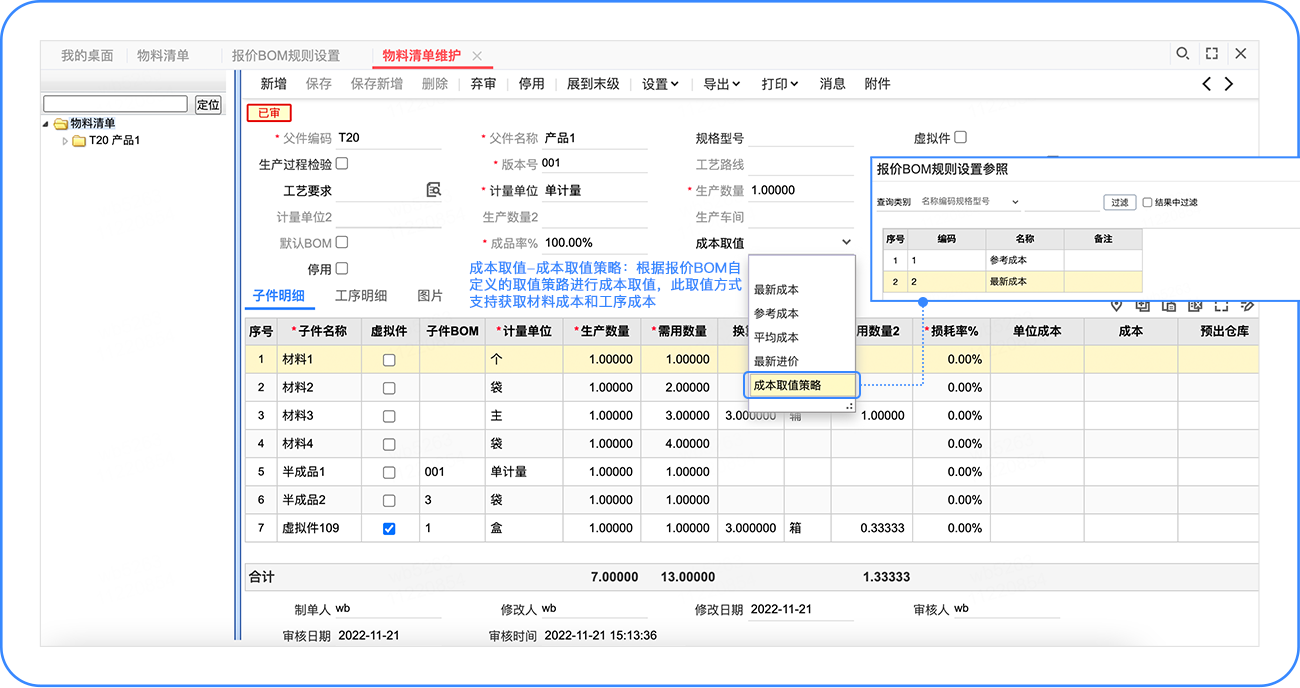Screen dimensions: 1300x688
Task: Open the 成本取值 dropdown arrow
Action: pos(846,243)
